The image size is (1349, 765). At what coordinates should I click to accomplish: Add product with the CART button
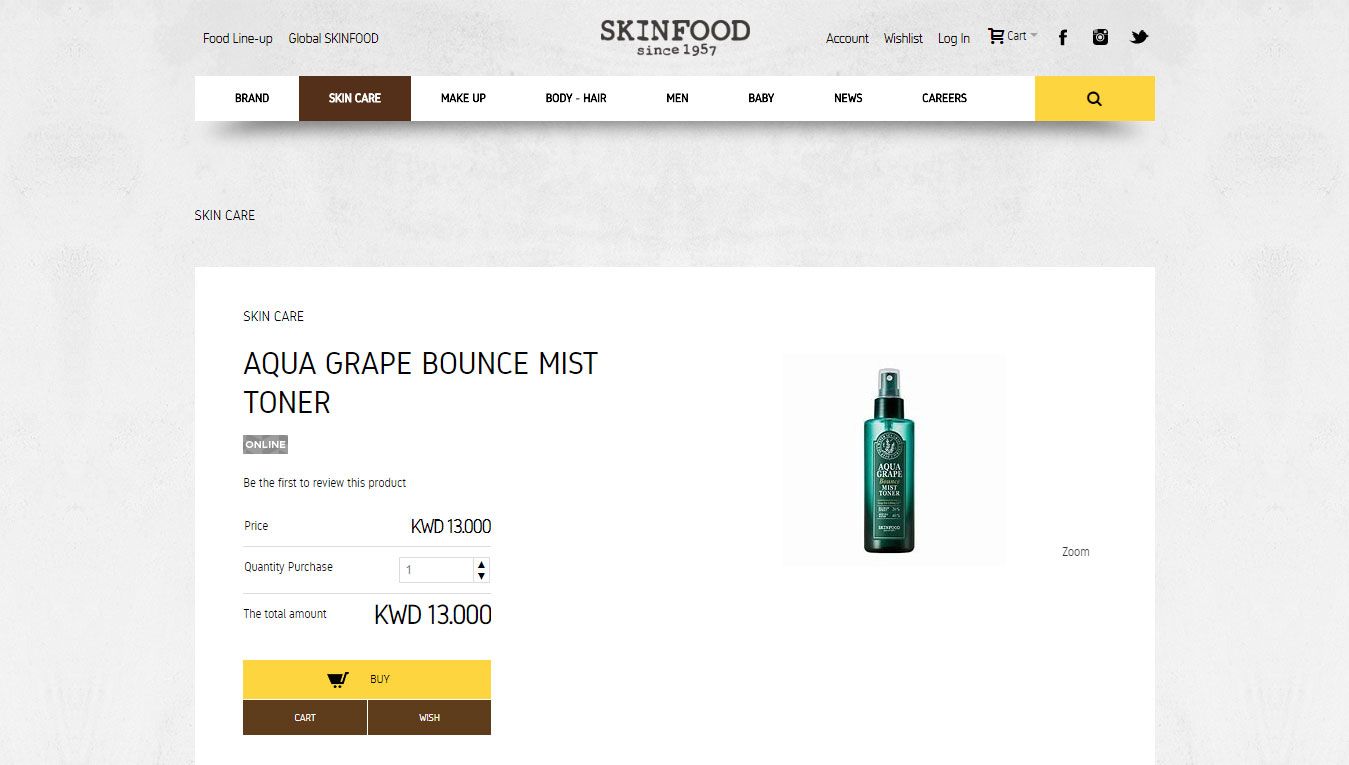click(305, 717)
